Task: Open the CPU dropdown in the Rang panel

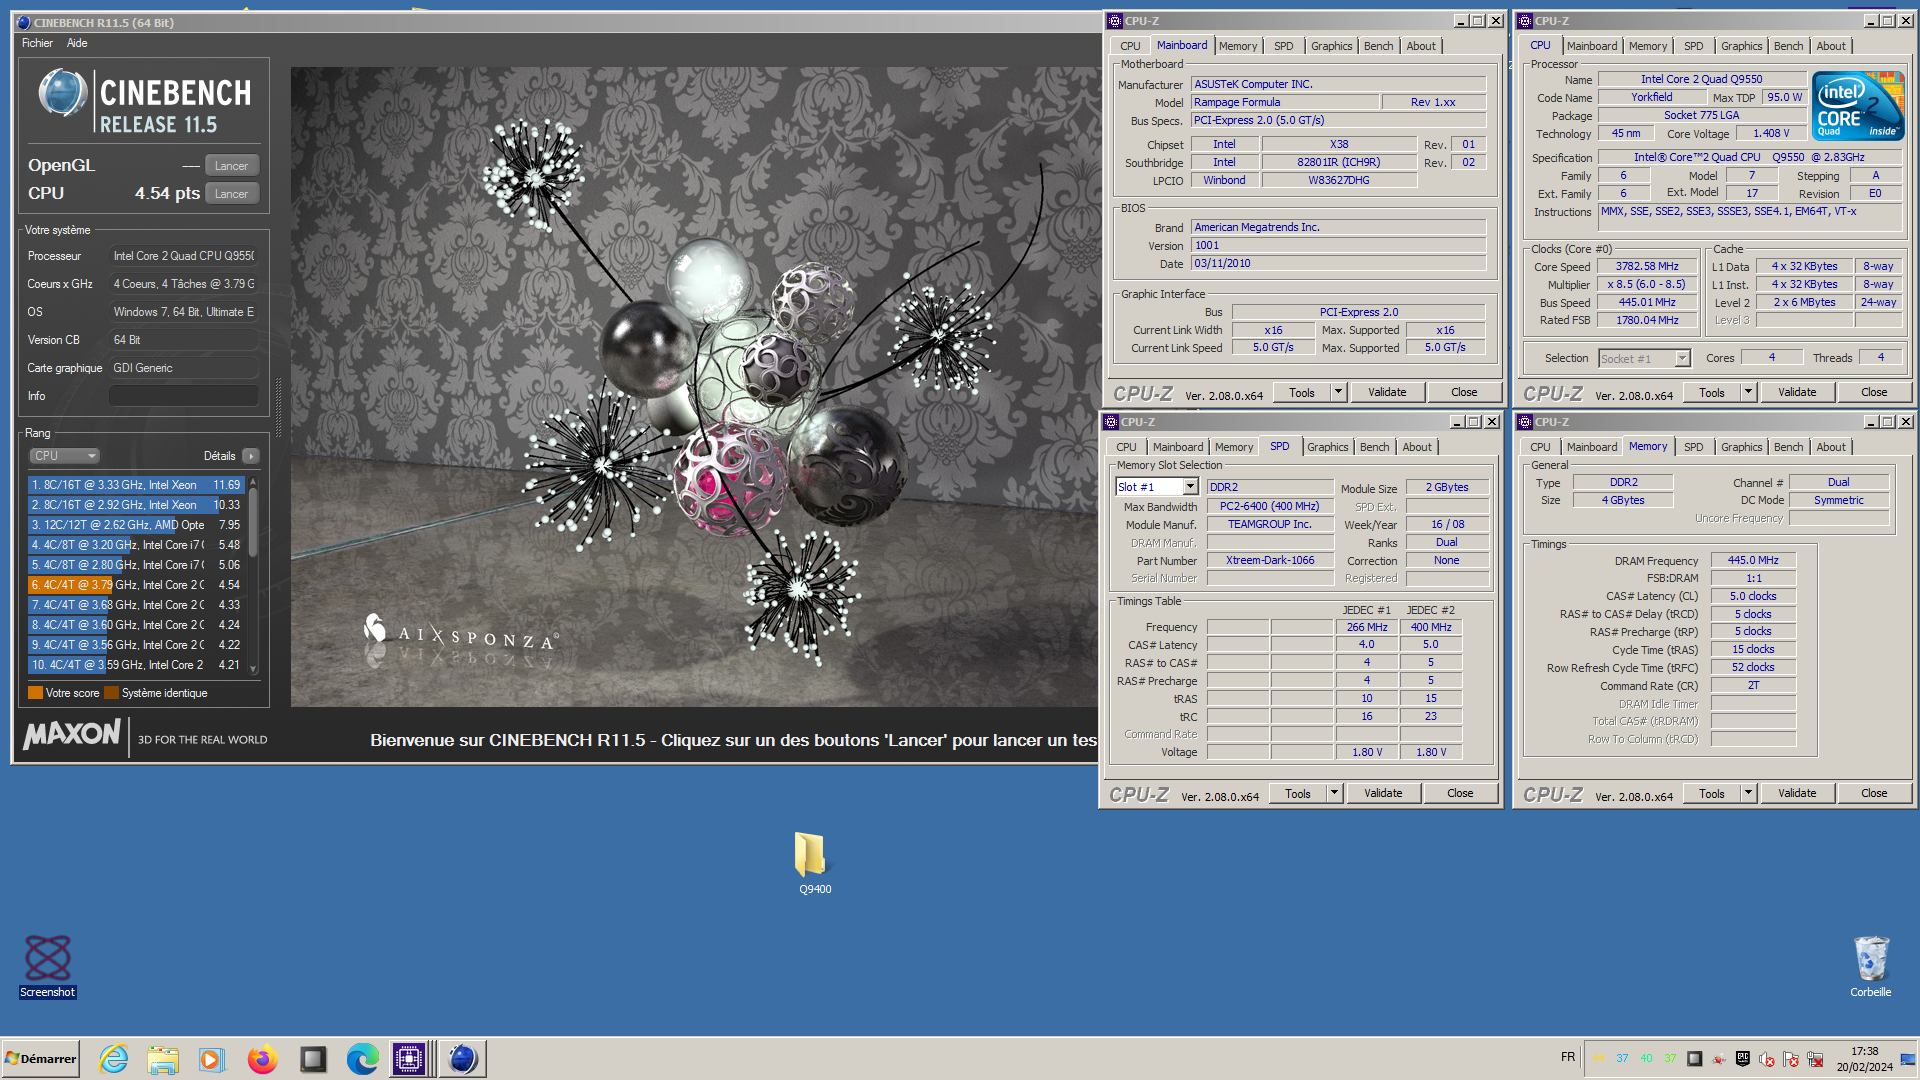Action: click(64, 456)
